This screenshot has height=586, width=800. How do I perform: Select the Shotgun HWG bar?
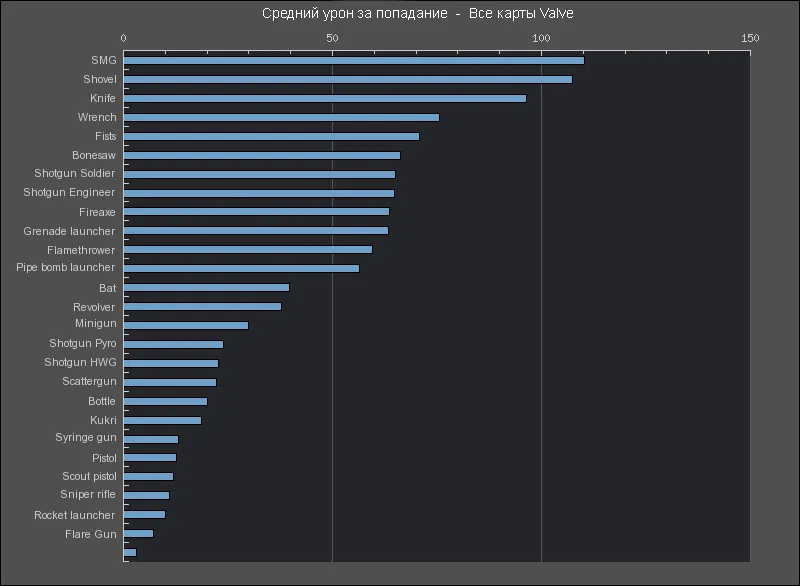pyautogui.click(x=170, y=363)
